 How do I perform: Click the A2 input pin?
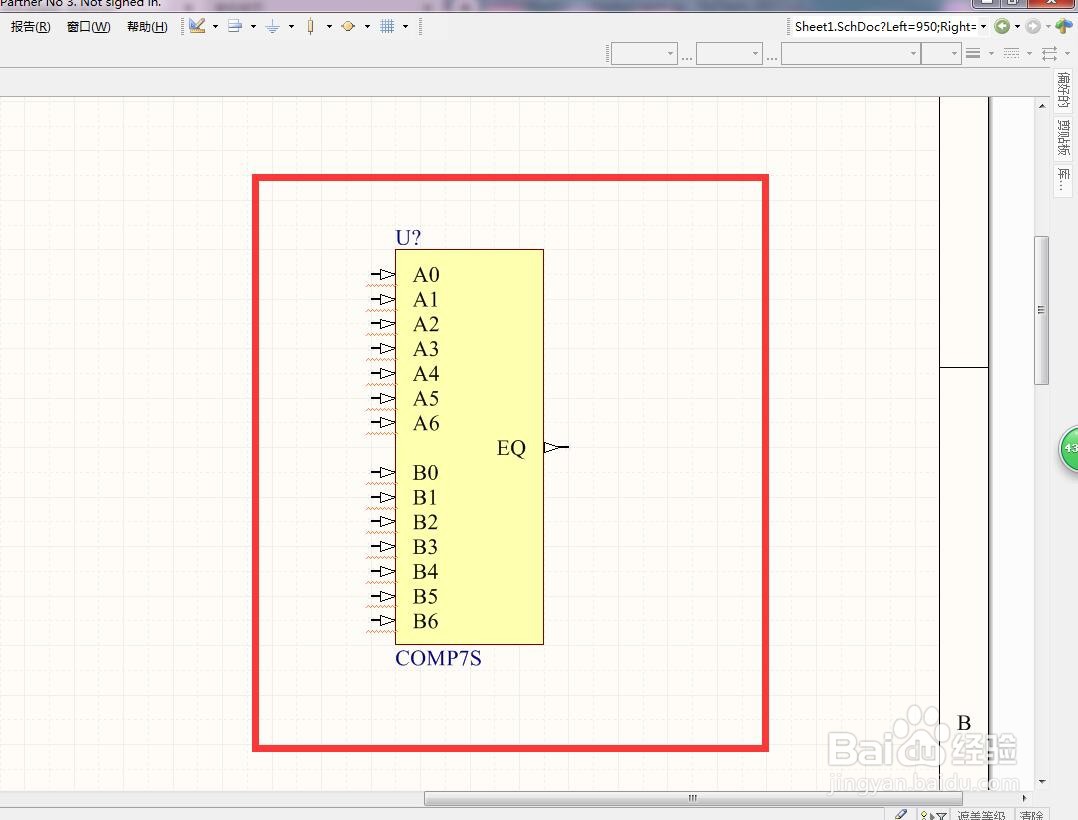pyautogui.click(x=383, y=324)
